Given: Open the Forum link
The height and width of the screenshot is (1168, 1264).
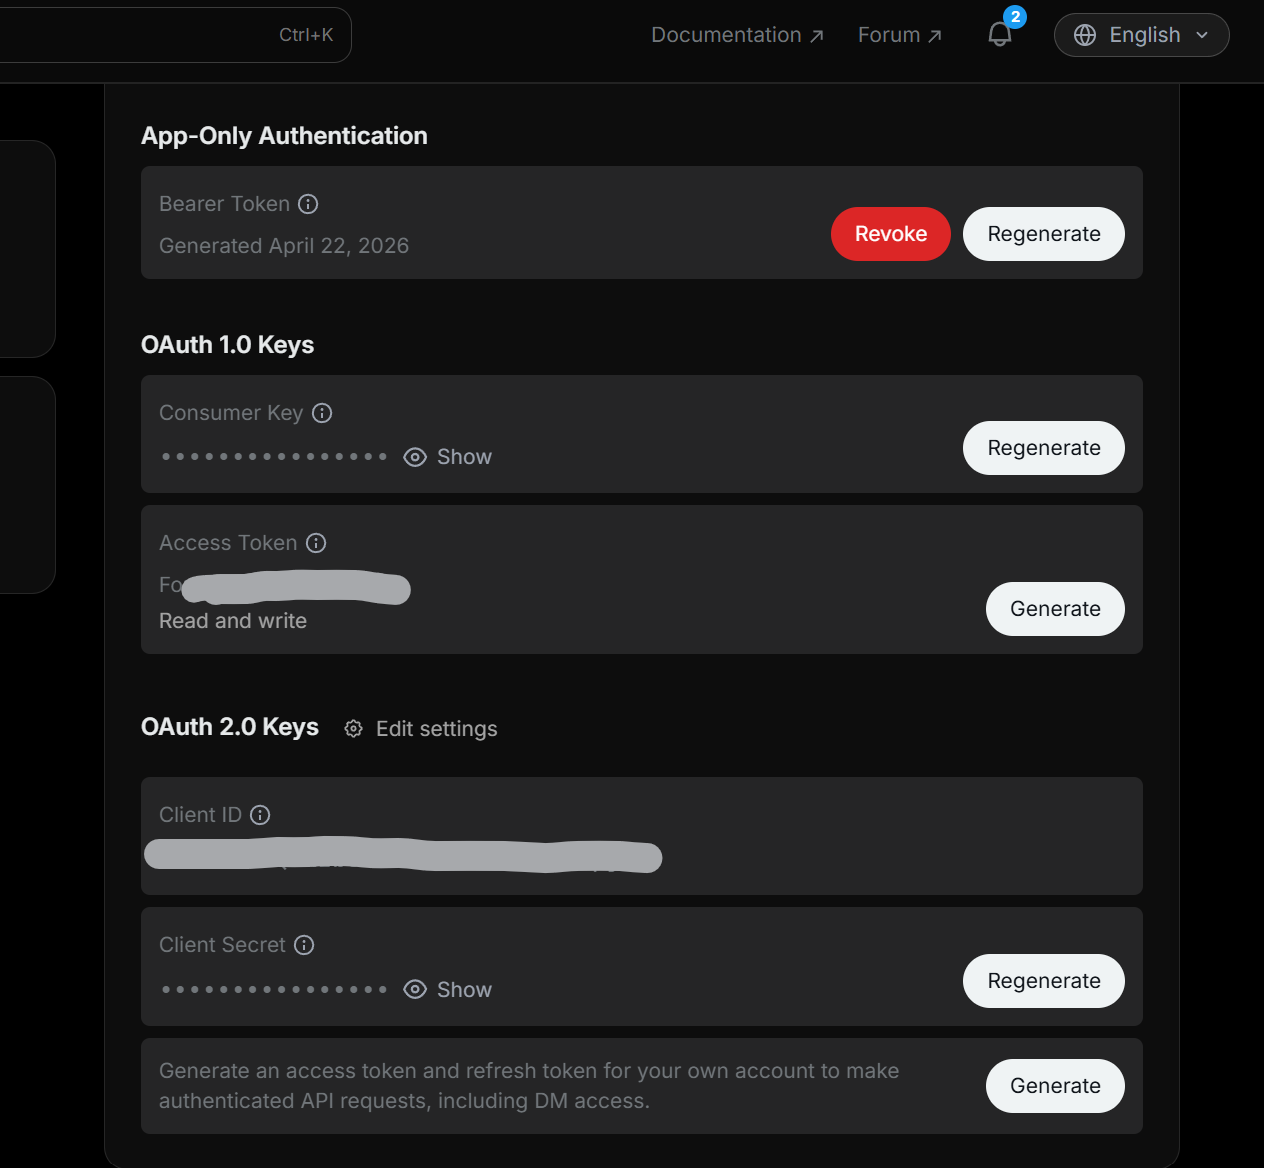Looking at the screenshot, I should (x=899, y=35).
